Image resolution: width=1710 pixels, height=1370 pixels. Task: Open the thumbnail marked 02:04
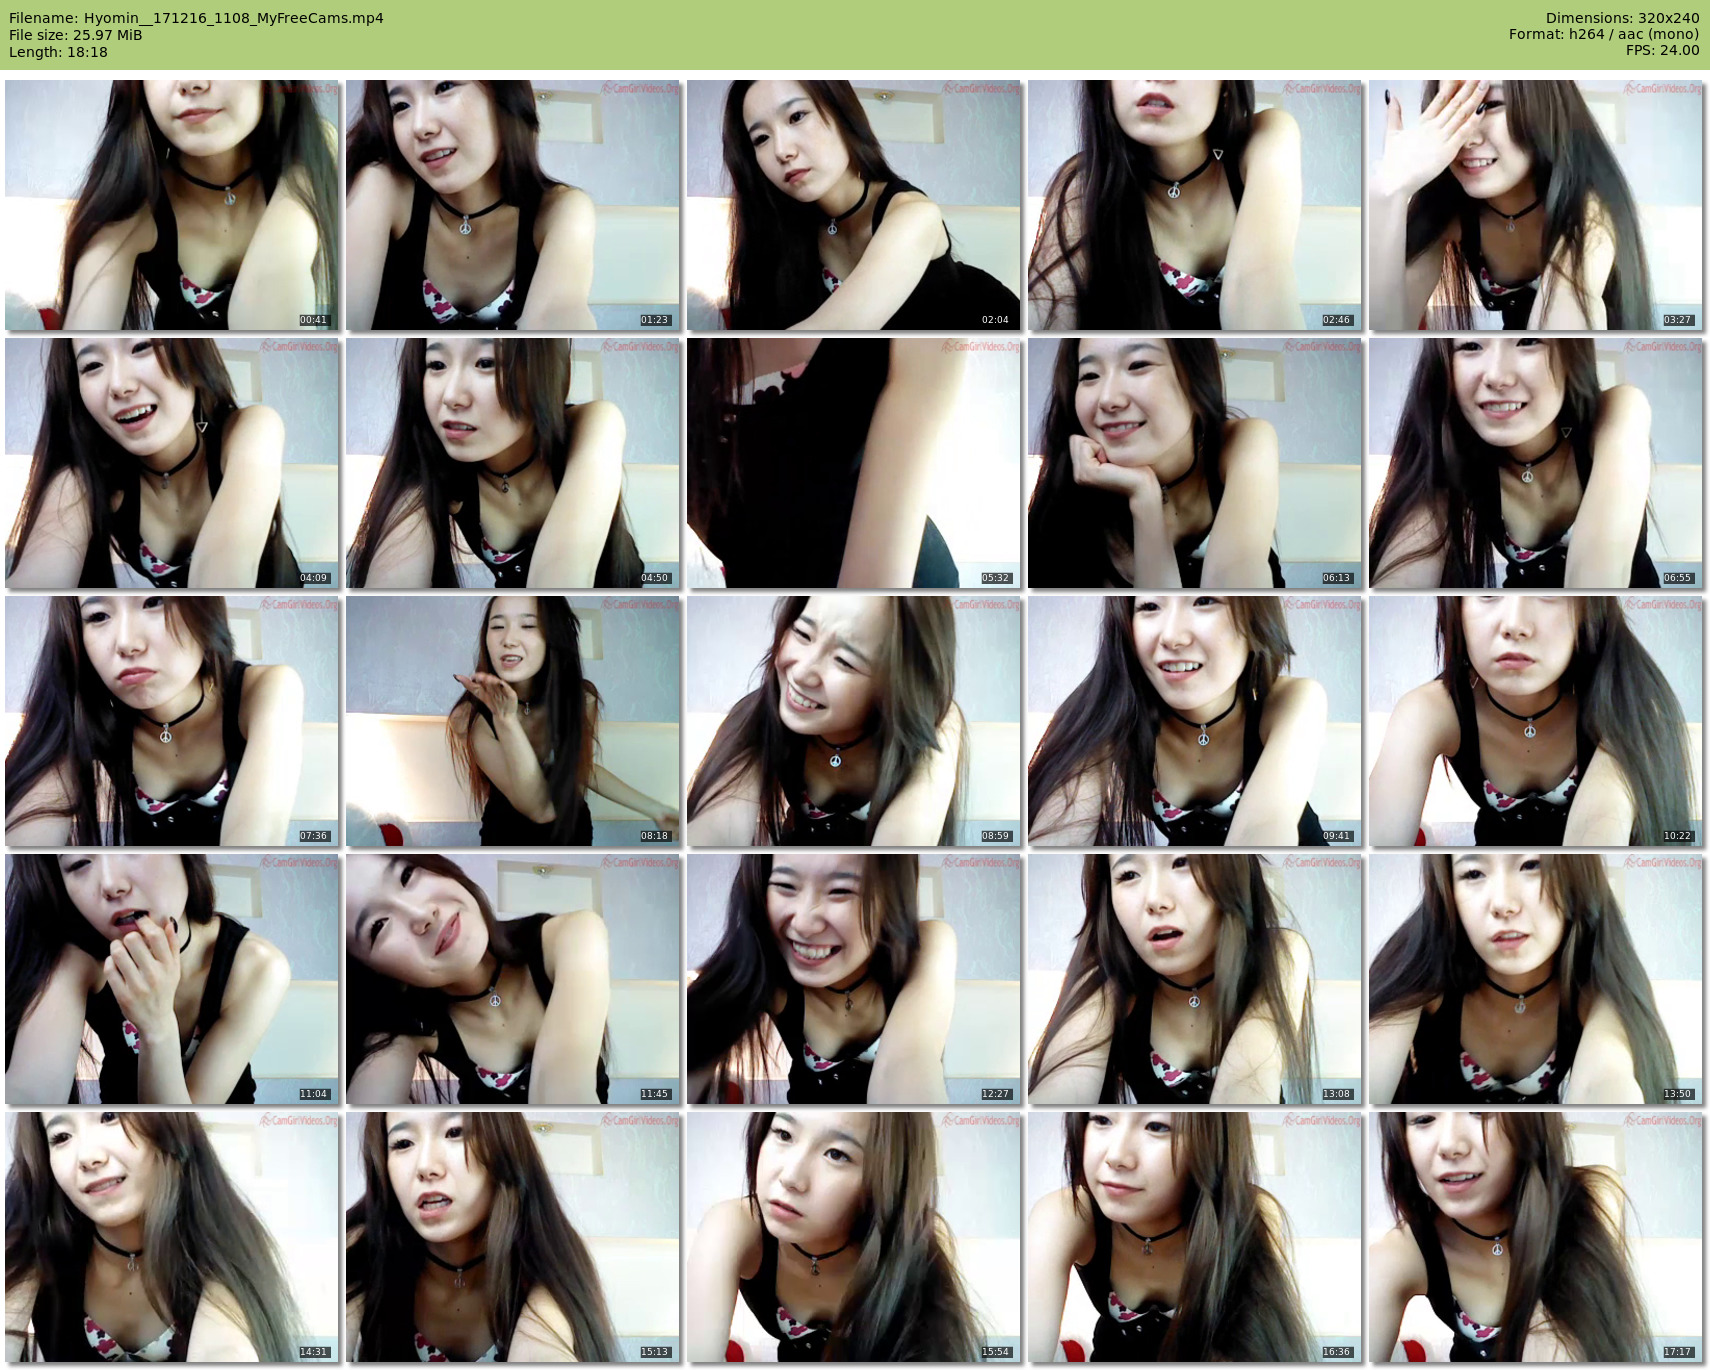[854, 205]
